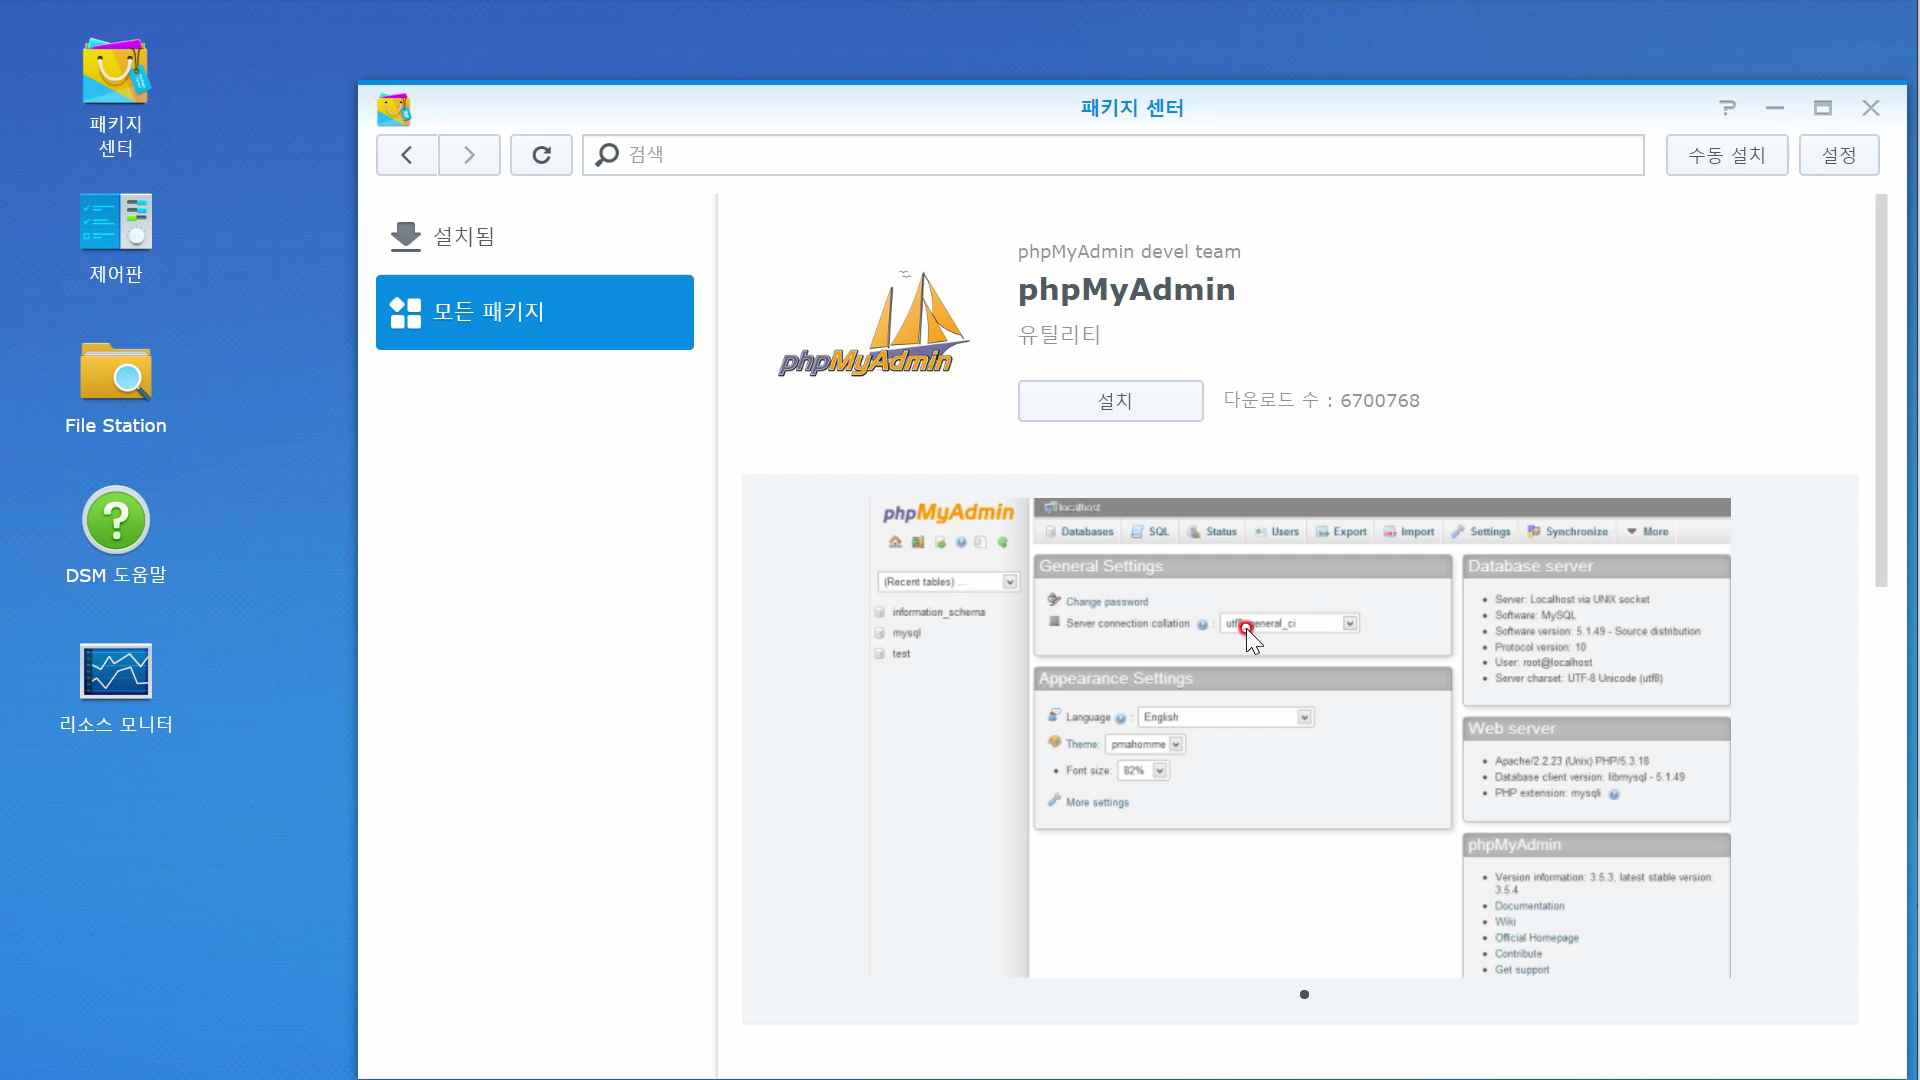The image size is (1920, 1080).
Task: Open the Resource Monitor desktop icon
Action: coord(116,671)
